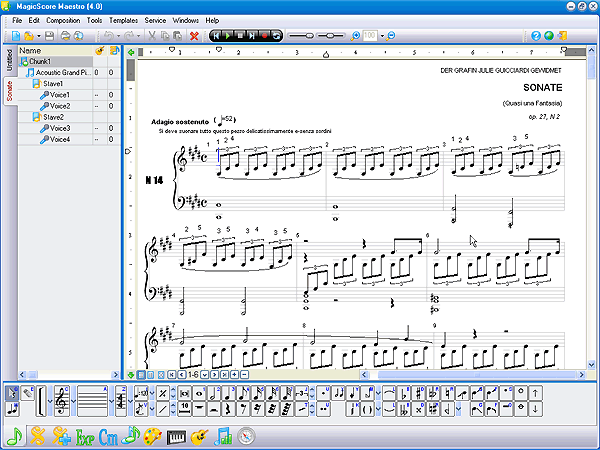Viewport: 600px width, 450px height.
Task: Click the Stop playback button
Action: [240, 36]
